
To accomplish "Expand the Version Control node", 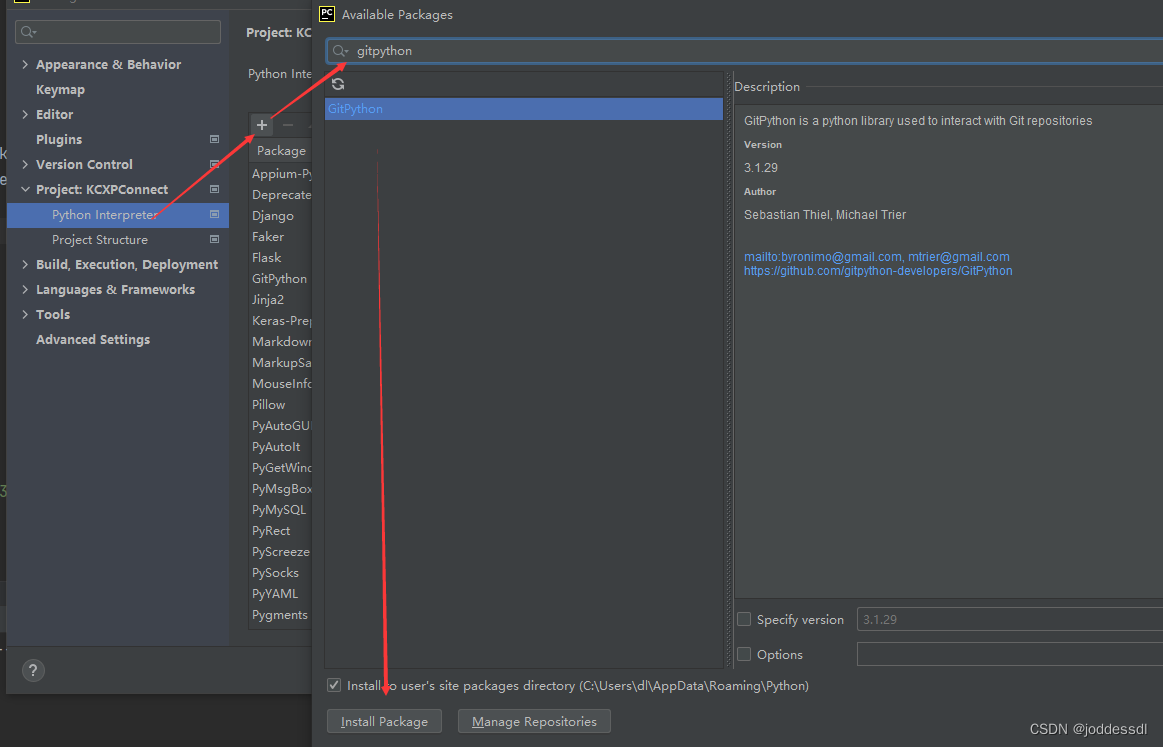I will (25, 164).
